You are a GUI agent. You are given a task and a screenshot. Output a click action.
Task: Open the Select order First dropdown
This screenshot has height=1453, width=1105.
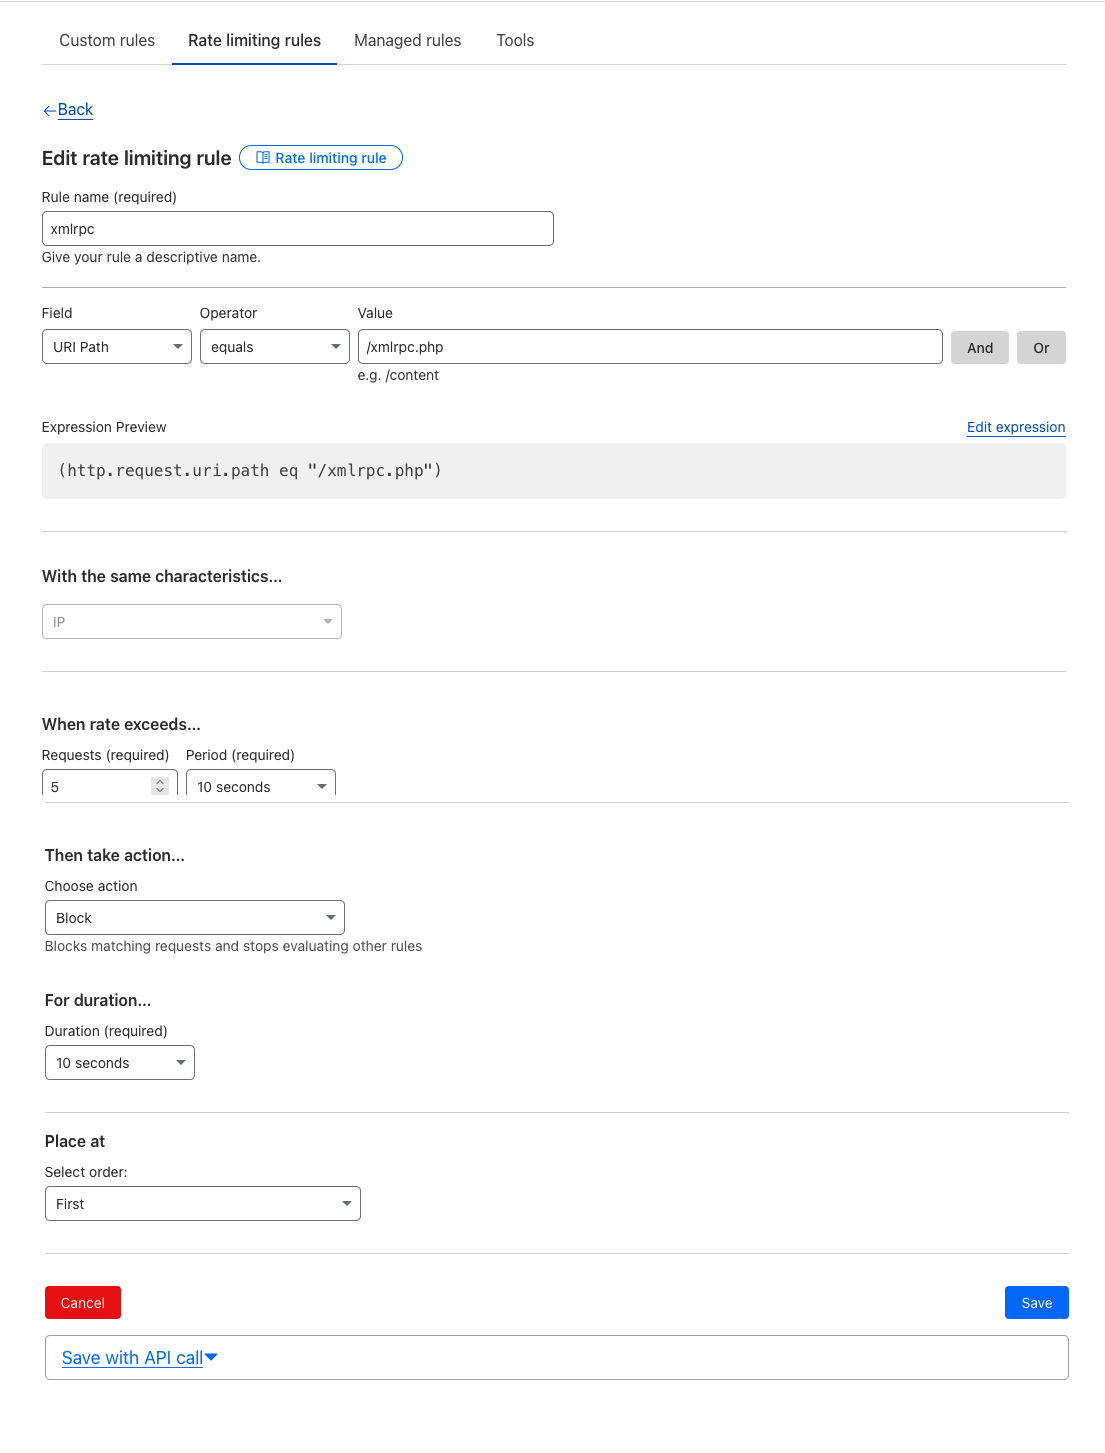[x=203, y=1204]
